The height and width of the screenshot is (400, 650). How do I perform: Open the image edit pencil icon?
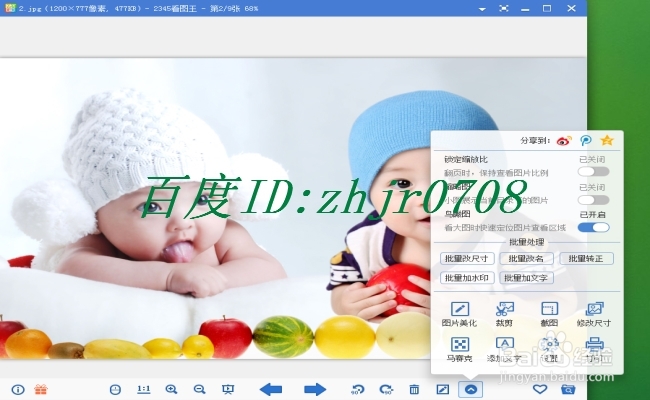tap(442, 389)
